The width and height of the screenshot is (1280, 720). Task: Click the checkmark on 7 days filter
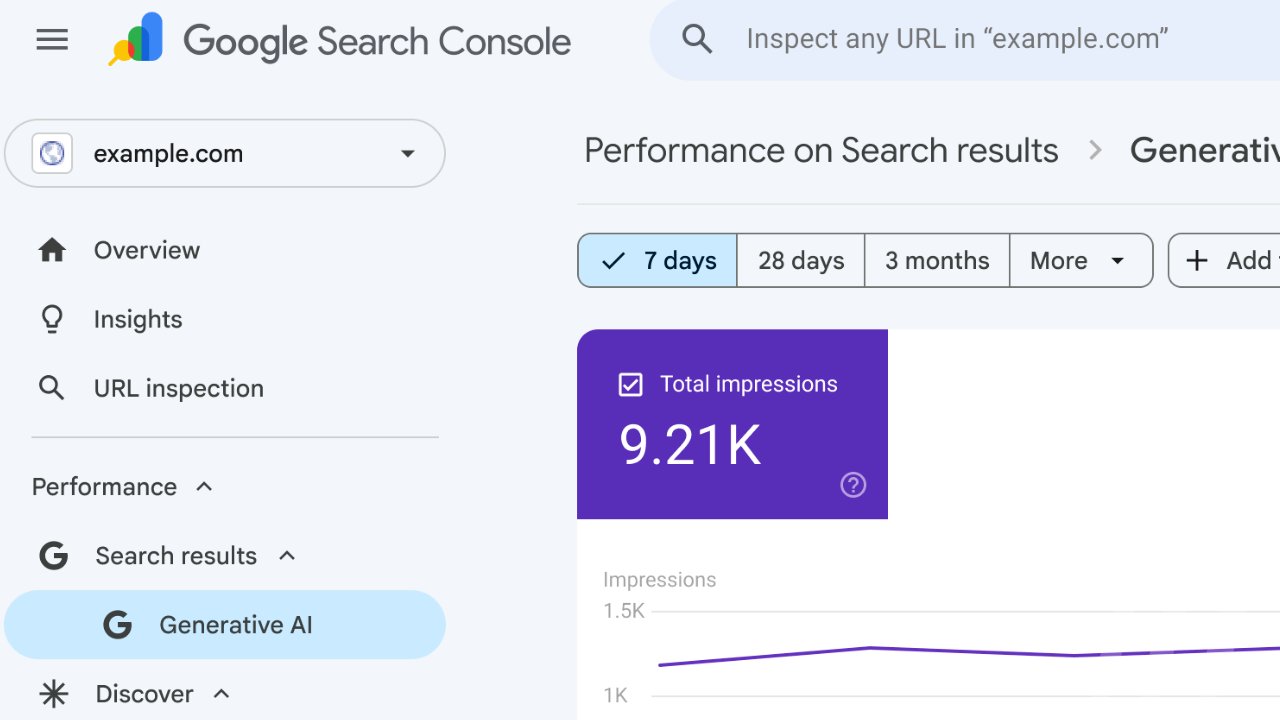pyautogui.click(x=613, y=261)
